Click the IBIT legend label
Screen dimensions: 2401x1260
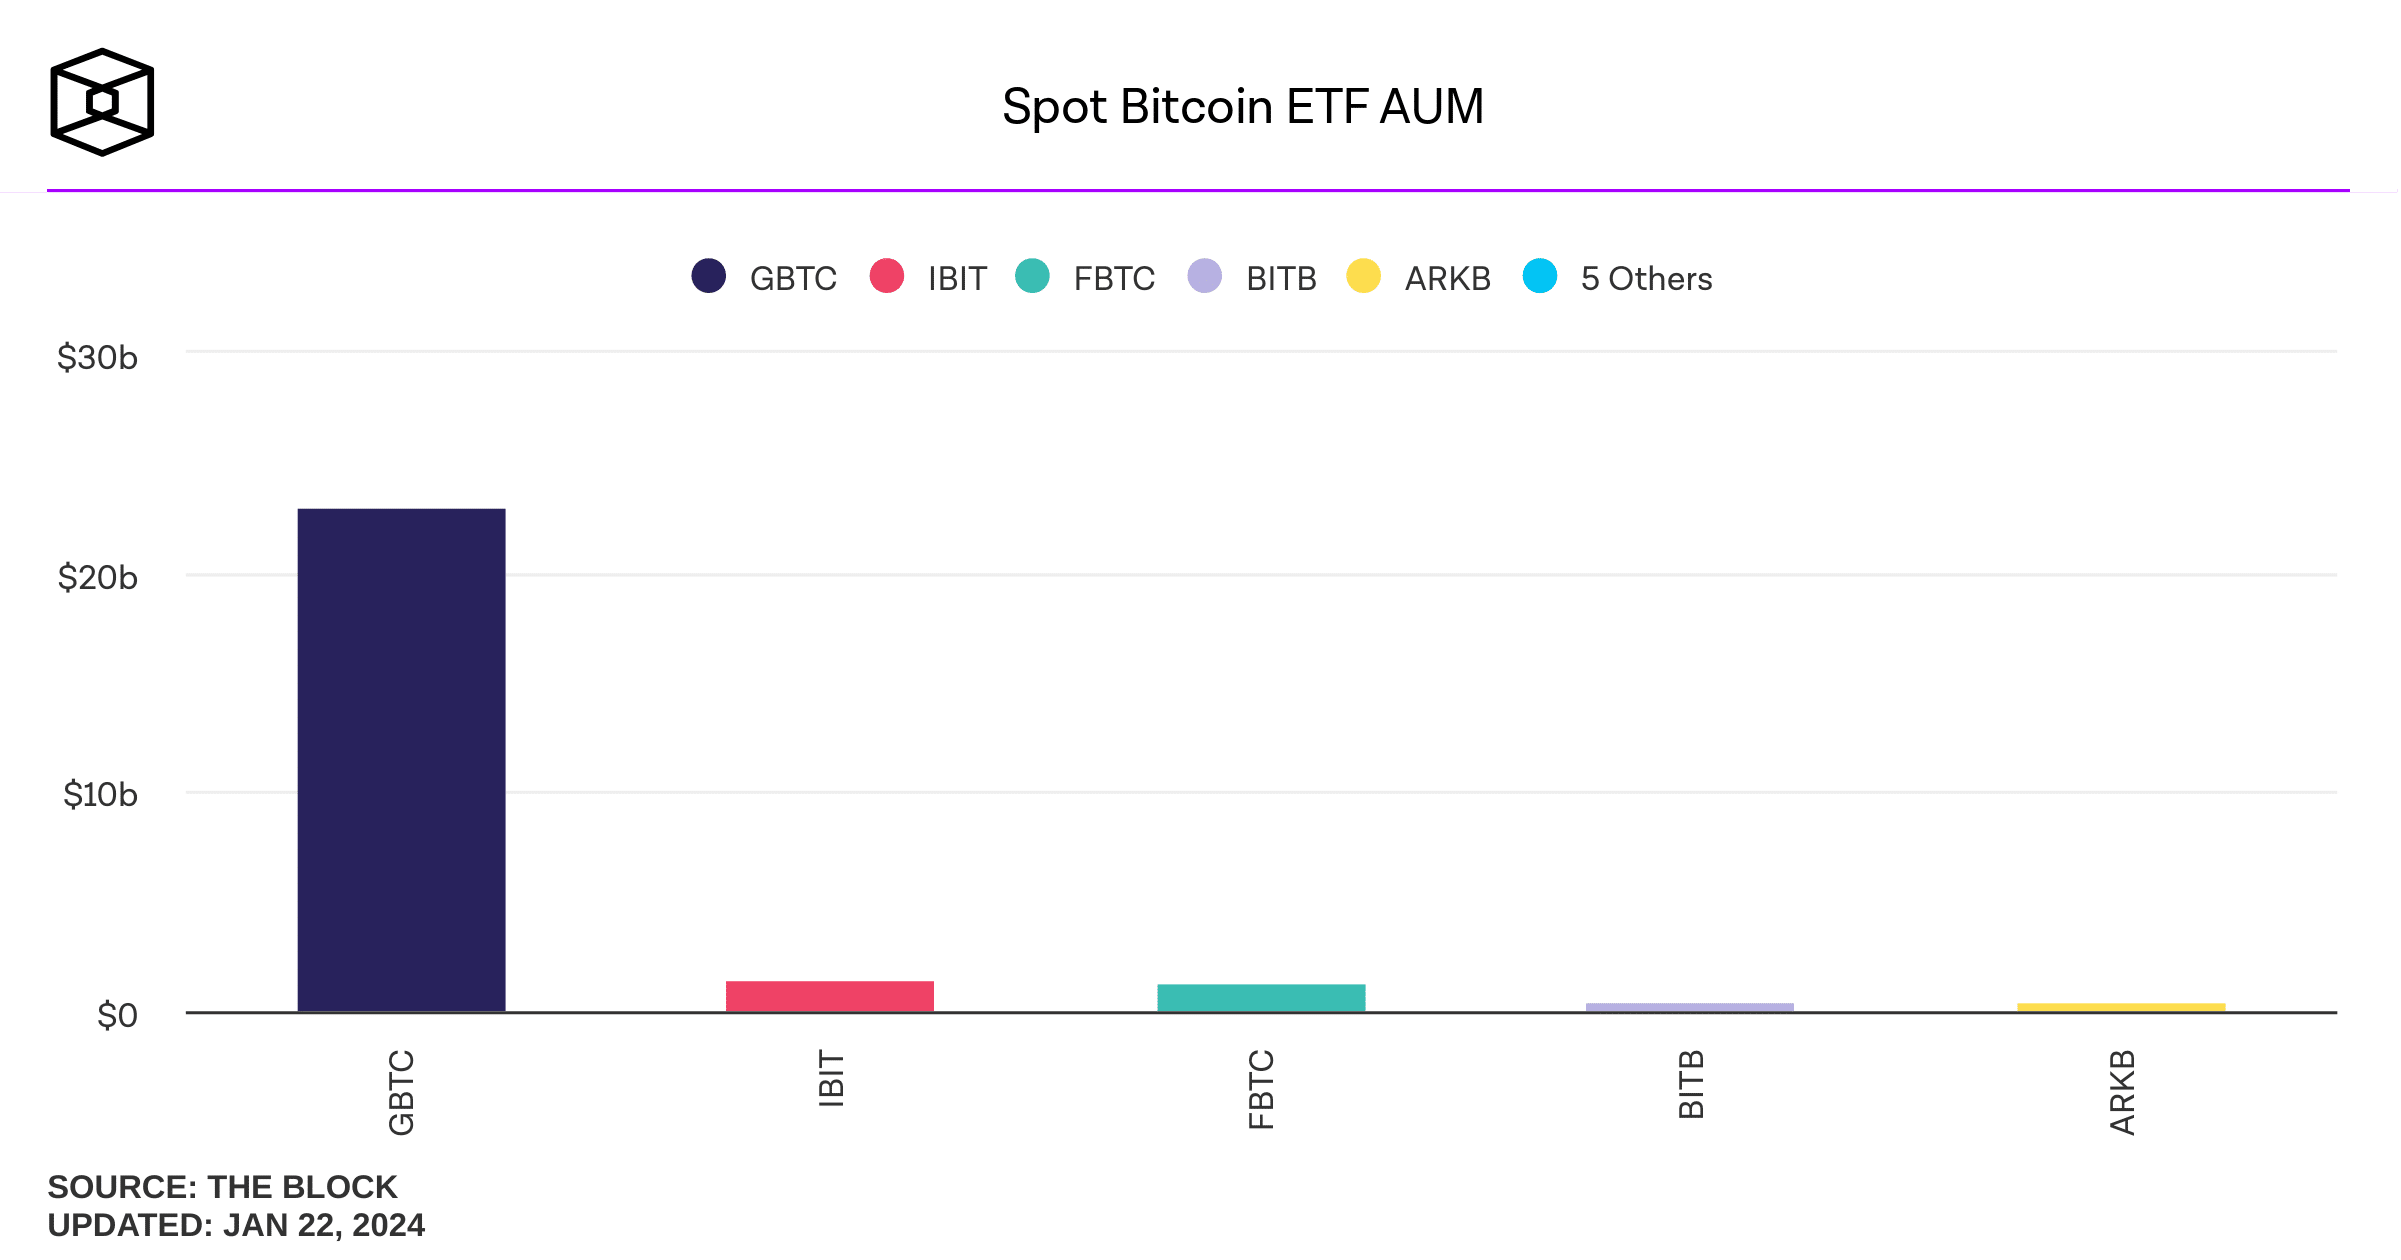(x=957, y=278)
